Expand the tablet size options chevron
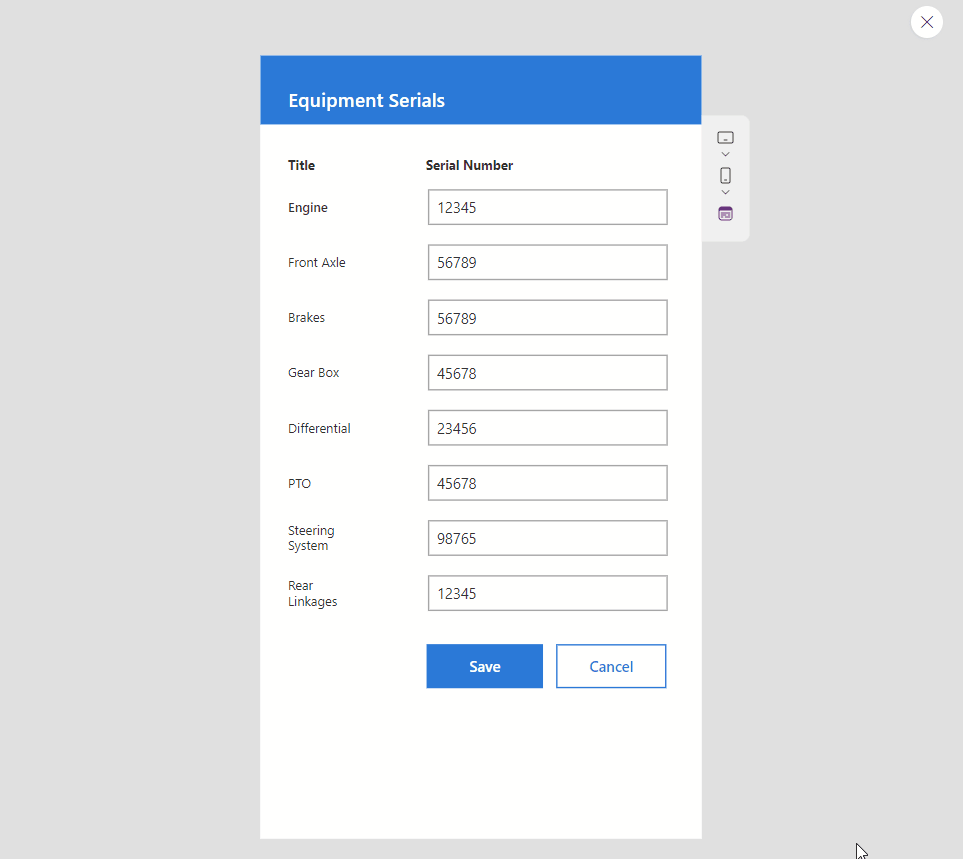Image resolution: width=963 pixels, height=859 pixels. 725,153
